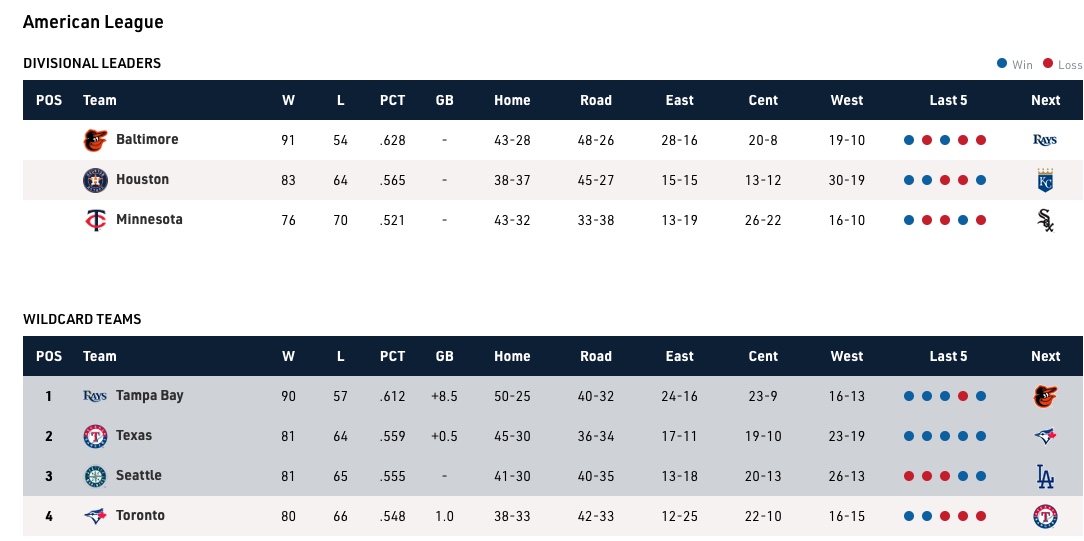Click Baltimore's next opponent Rays logo
This screenshot has width=1084, height=541.
pos(1045,140)
